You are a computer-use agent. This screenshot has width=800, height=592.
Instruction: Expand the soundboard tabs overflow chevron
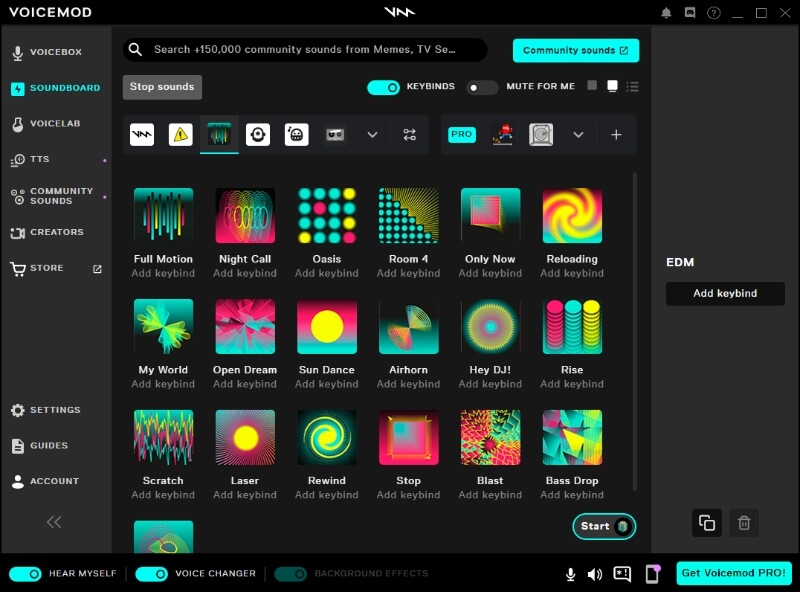pos(372,134)
